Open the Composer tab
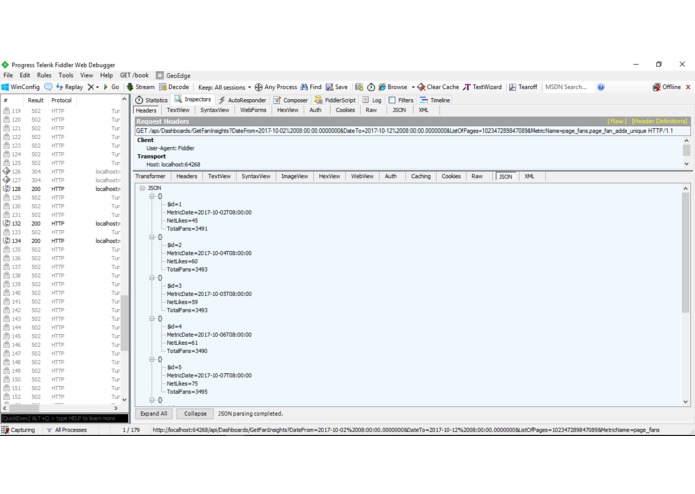 click(290, 100)
